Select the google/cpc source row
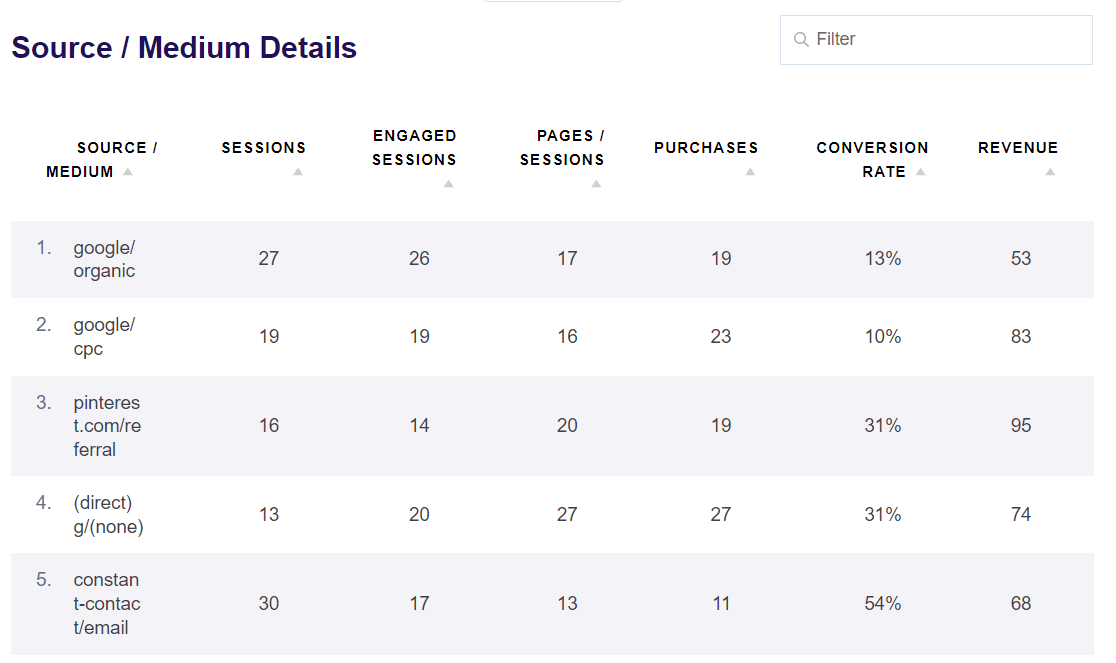 point(104,337)
